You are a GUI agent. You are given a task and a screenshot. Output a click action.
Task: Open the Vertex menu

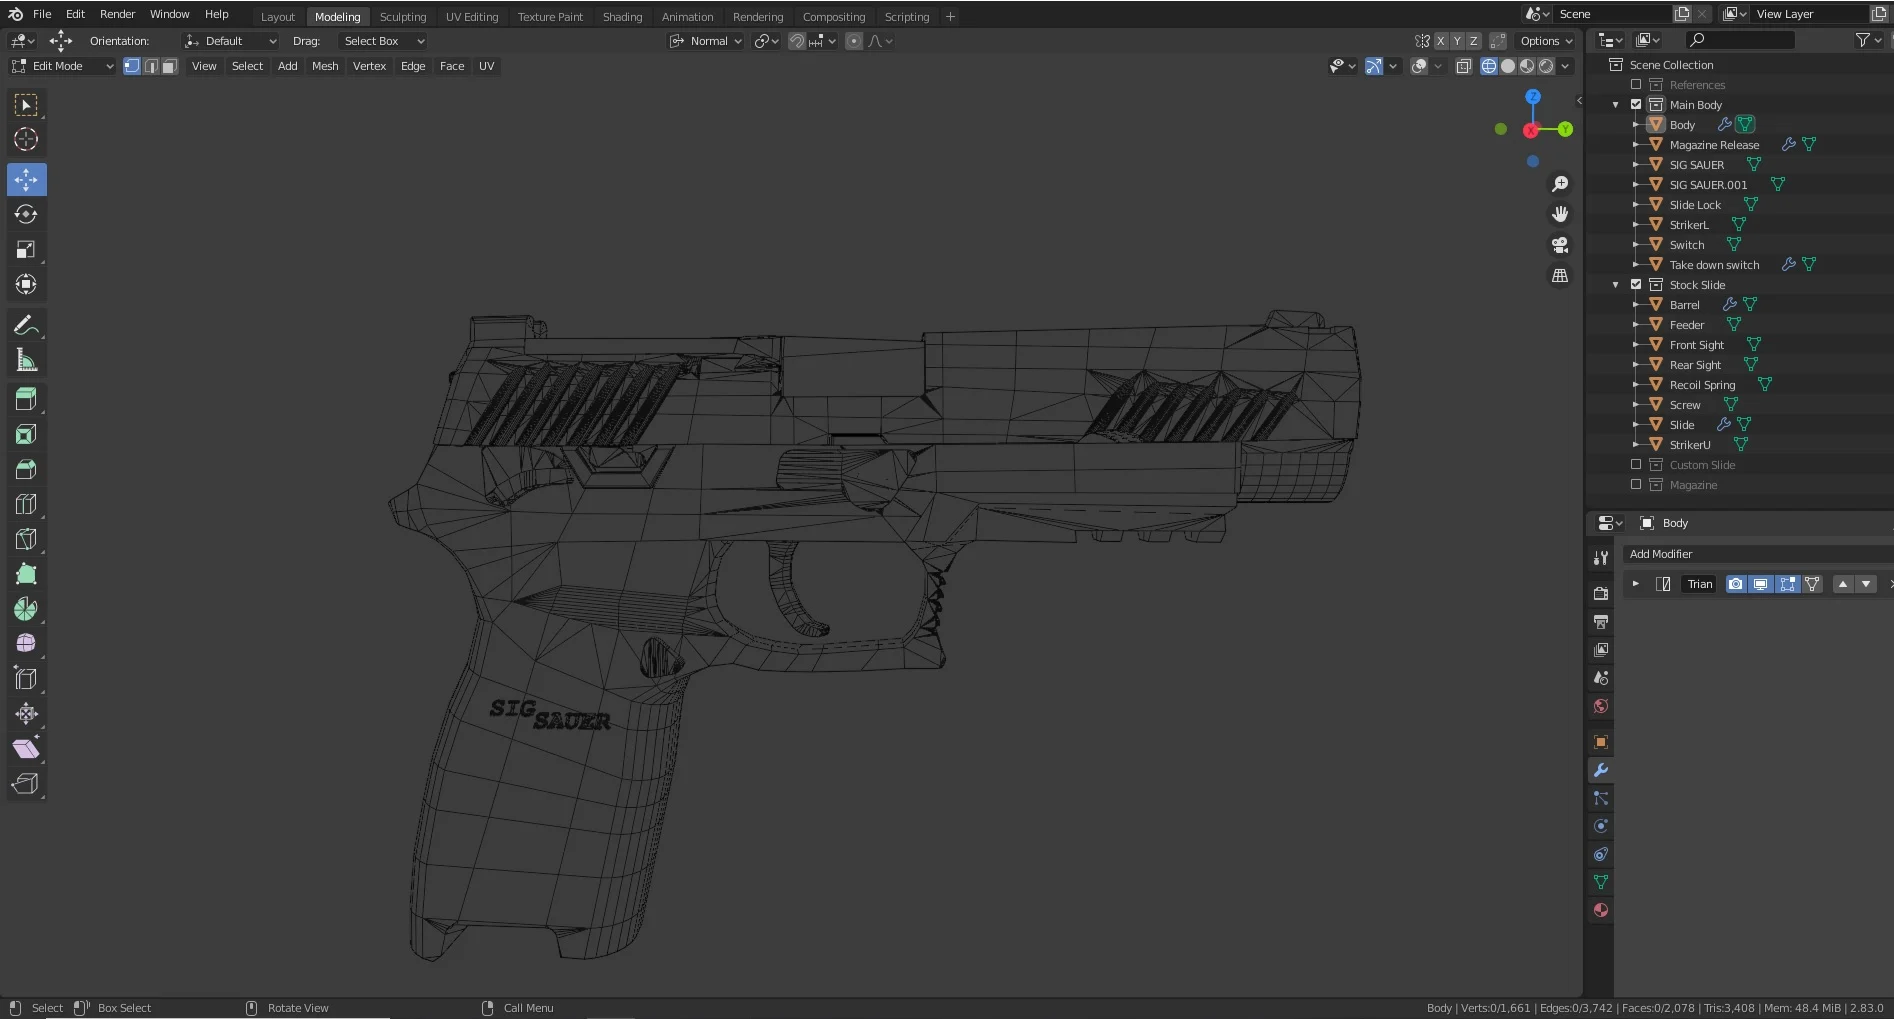[369, 66]
